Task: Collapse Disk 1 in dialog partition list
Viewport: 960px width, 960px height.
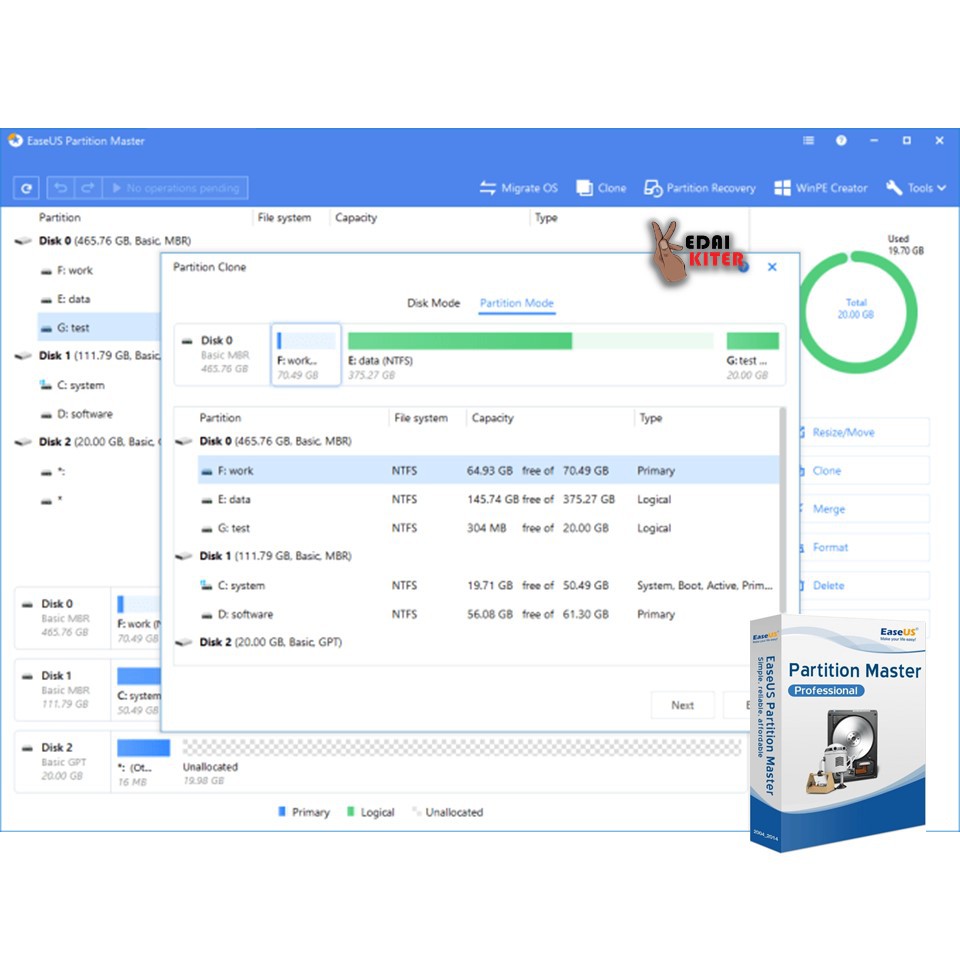Action: tap(183, 556)
